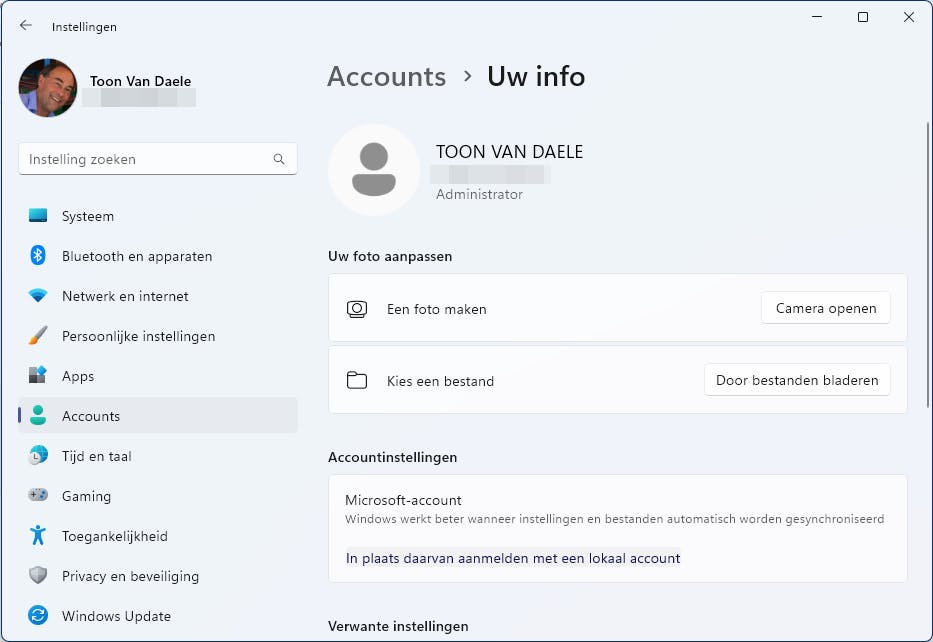
Task: Open the Windows Update sync icon
Action: pyautogui.click(x=38, y=616)
